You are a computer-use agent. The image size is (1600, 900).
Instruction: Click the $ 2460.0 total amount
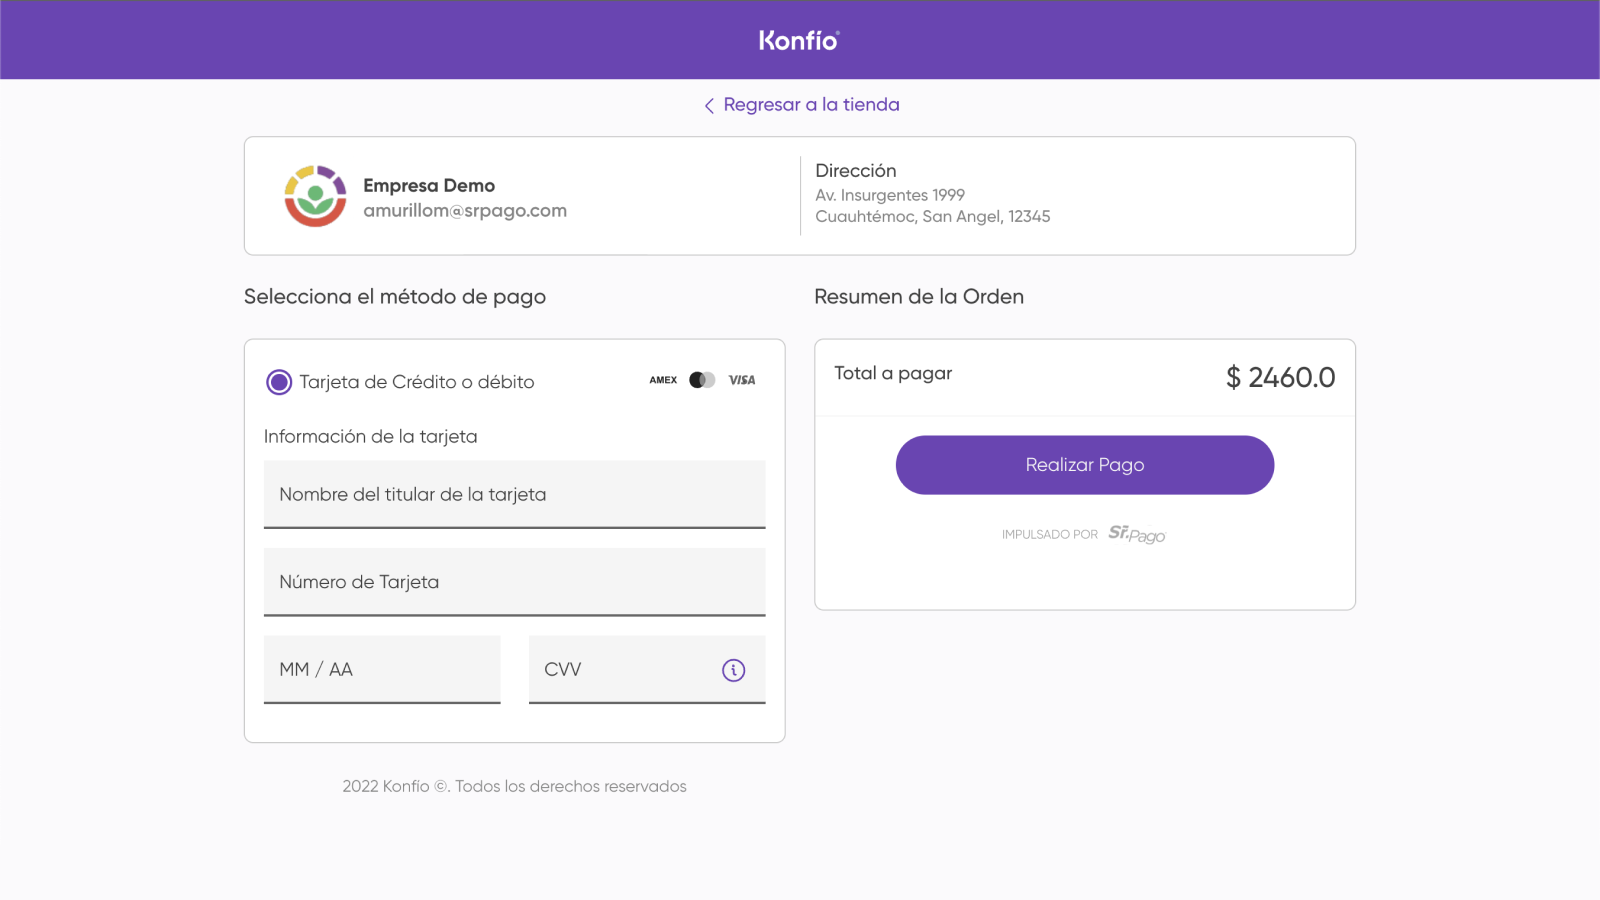[1281, 377]
